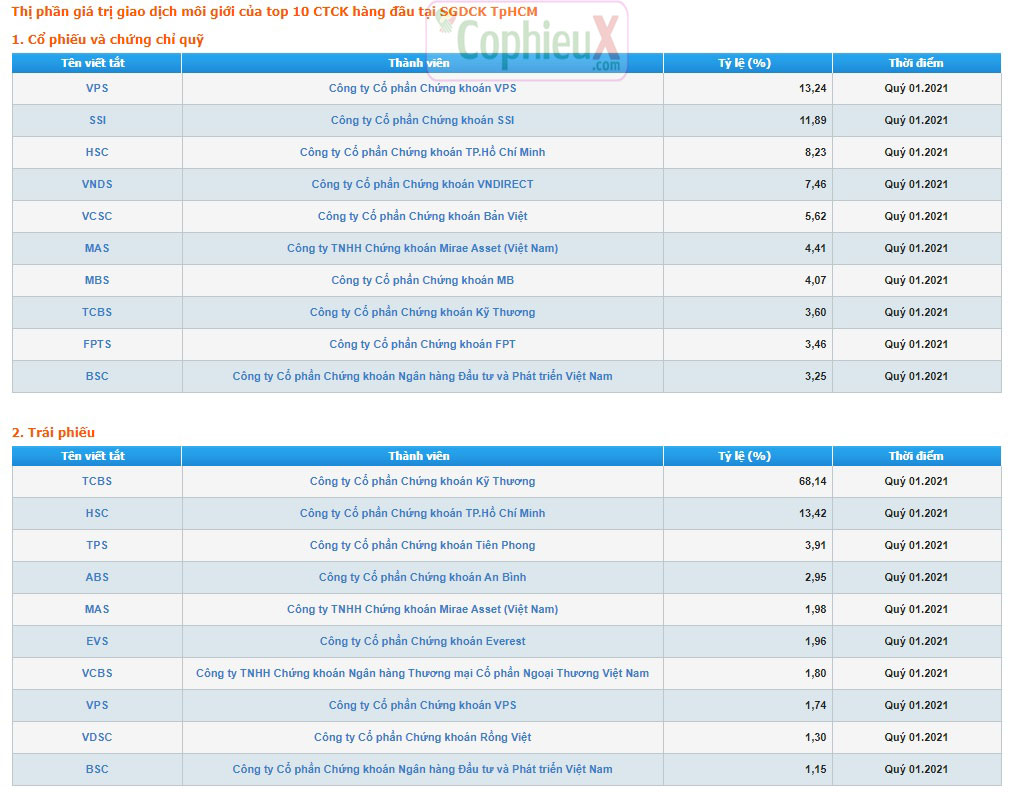The height and width of the screenshot is (792, 1014).
Task: Click the Cổ phiếu và chứng chỉ quỹ heading
Action: [x=108, y=39]
